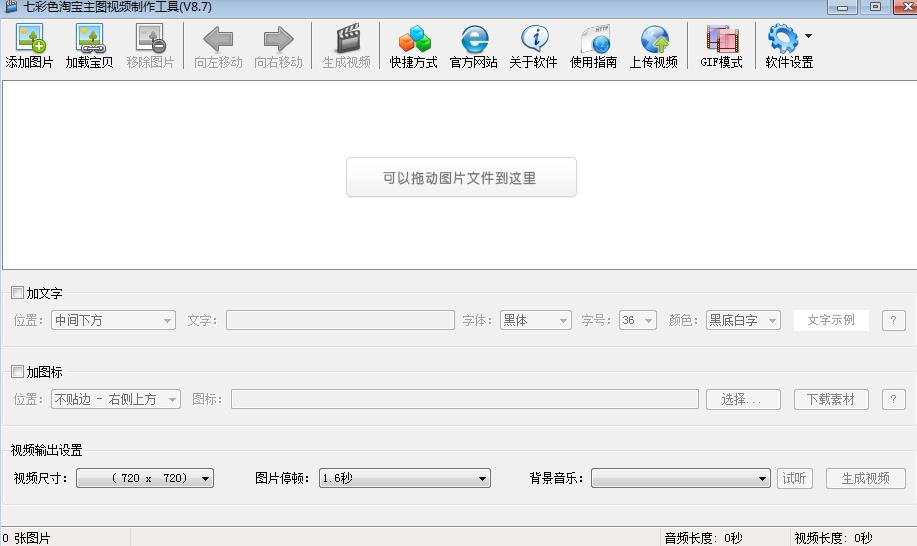The width and height of the screenshot is (917, 546).
Task: Open icon position dropdown 不贴边 - 右侧上方
Action: 116,399
